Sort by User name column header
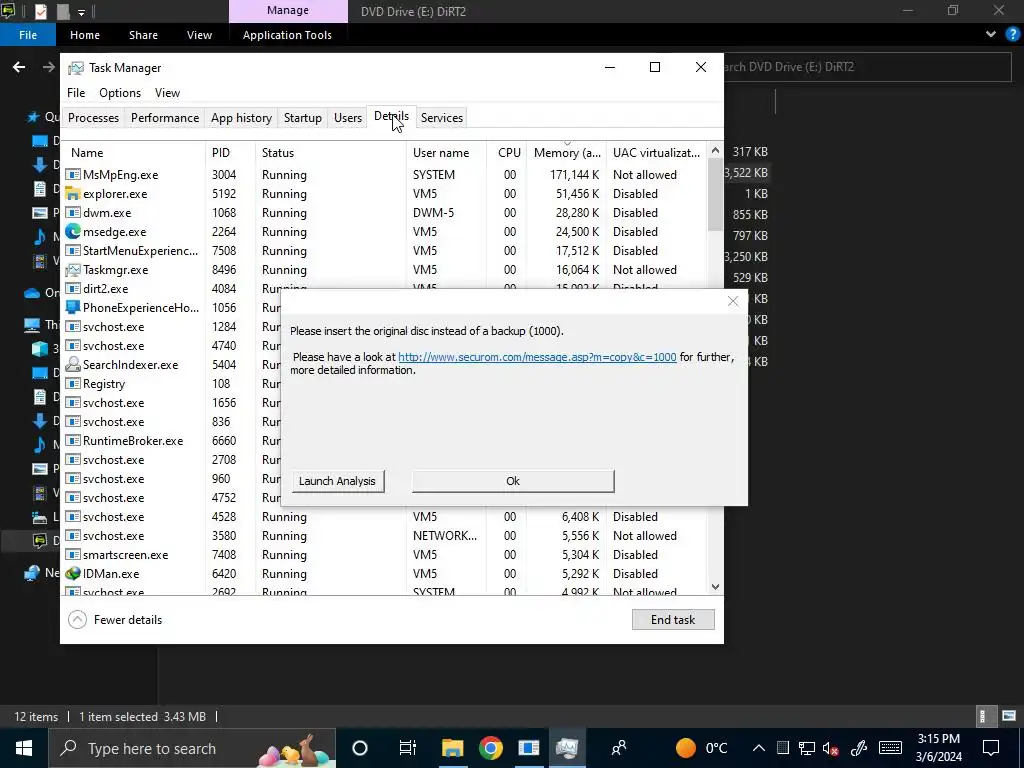Screen dimensions: 1024x768 (447, 153)
